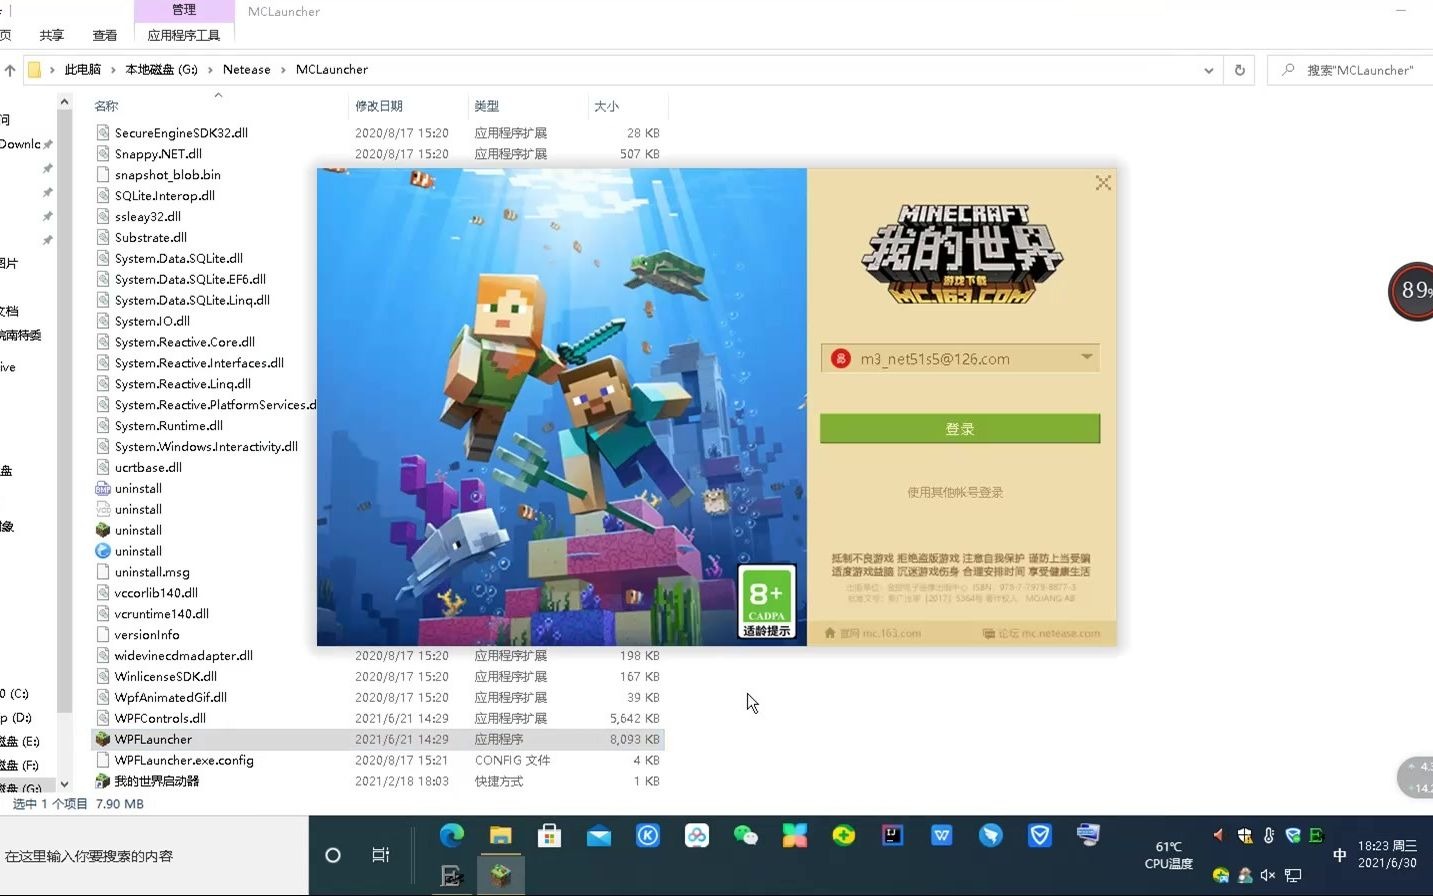Select Snappy.NET.dll file
The image size is (1433, 896).
point(158,153)
